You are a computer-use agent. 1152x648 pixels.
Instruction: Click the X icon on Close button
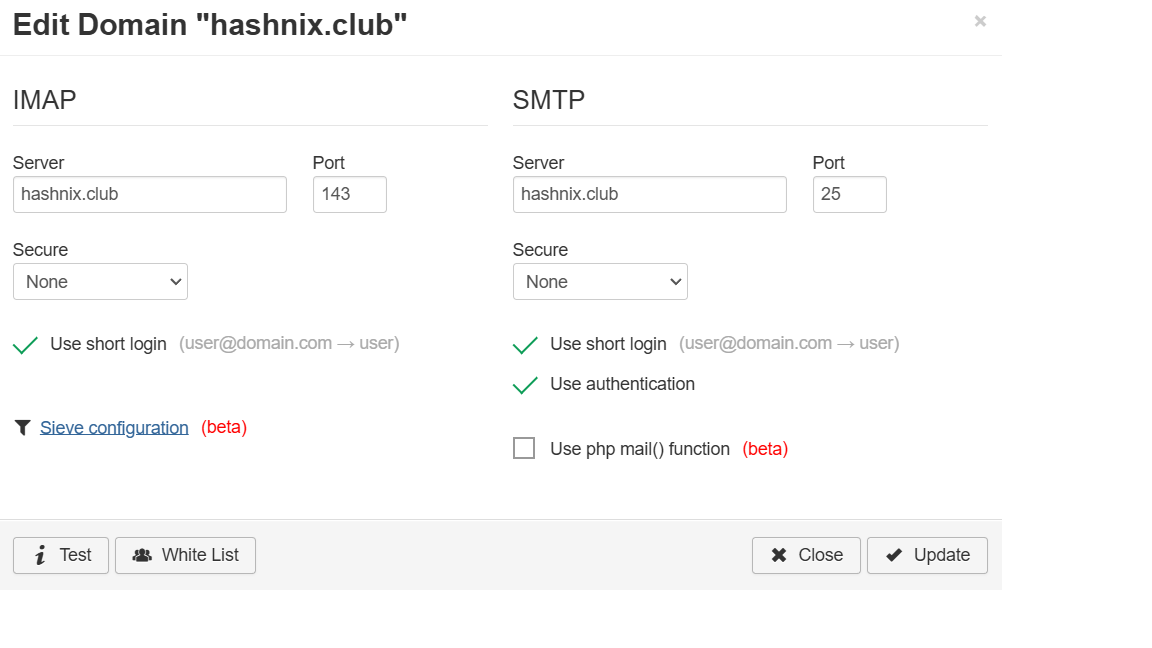(779, 555)
